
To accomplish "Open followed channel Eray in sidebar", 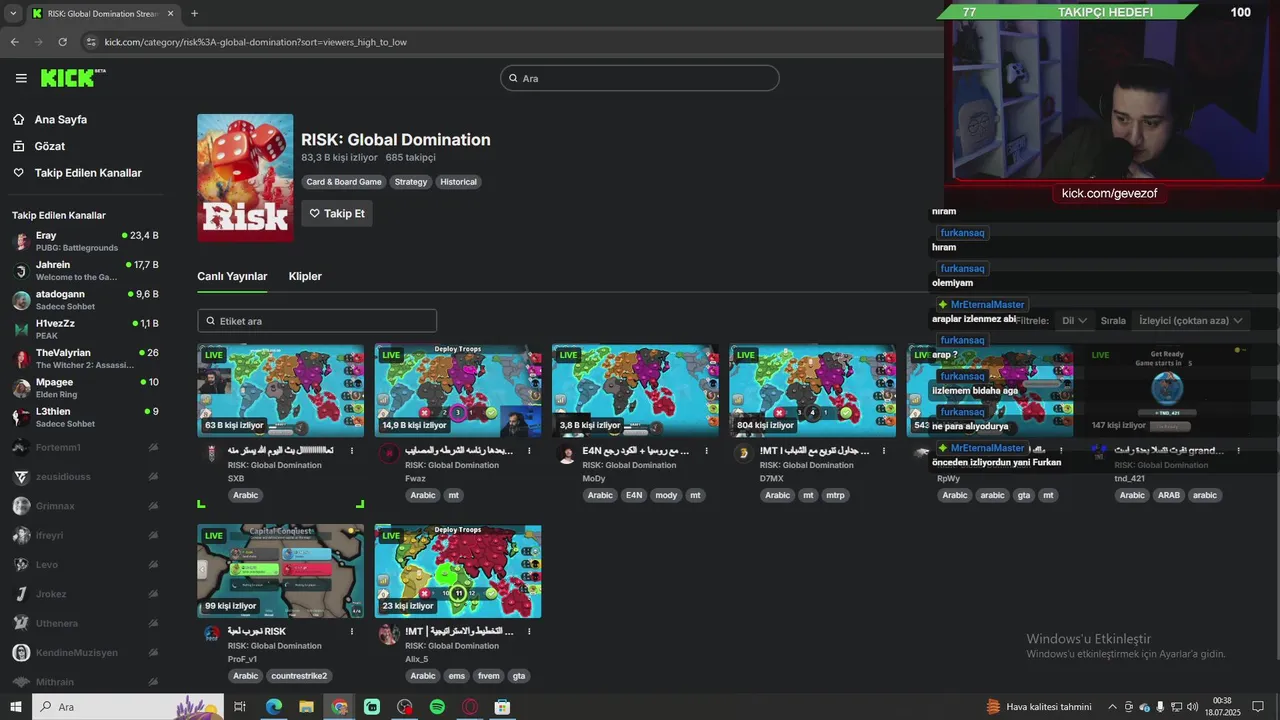I will [85, 241].
